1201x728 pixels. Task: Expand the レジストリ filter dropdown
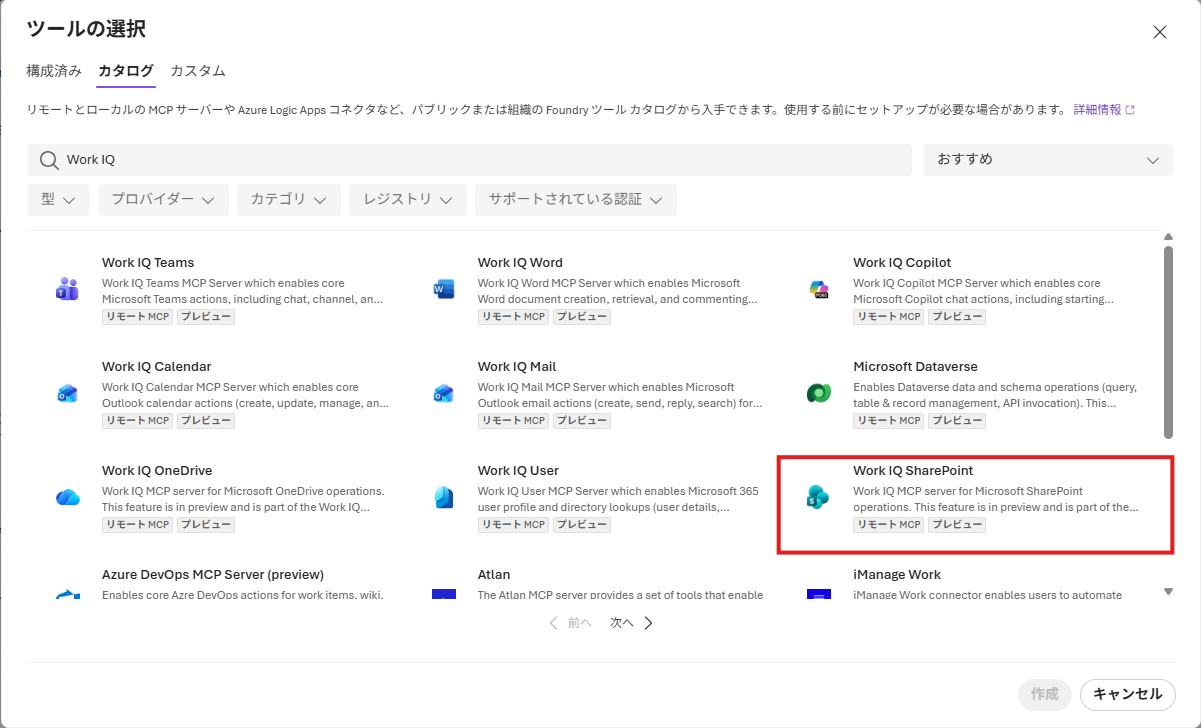click(408, 200)
